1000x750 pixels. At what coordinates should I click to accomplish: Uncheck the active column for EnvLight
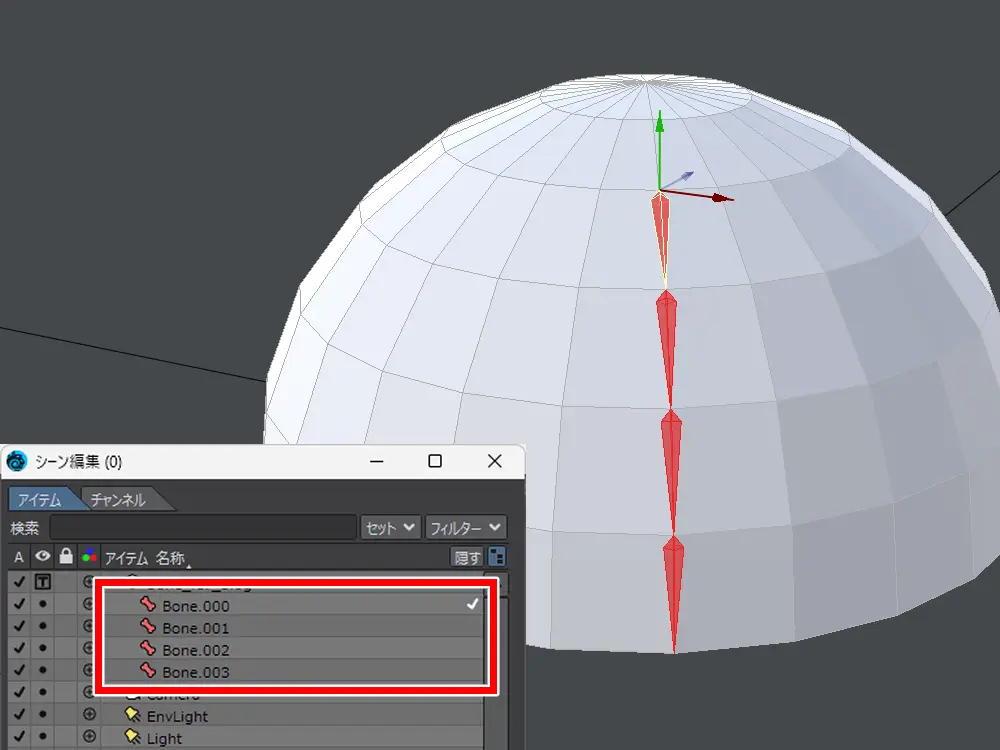point(19,716)
